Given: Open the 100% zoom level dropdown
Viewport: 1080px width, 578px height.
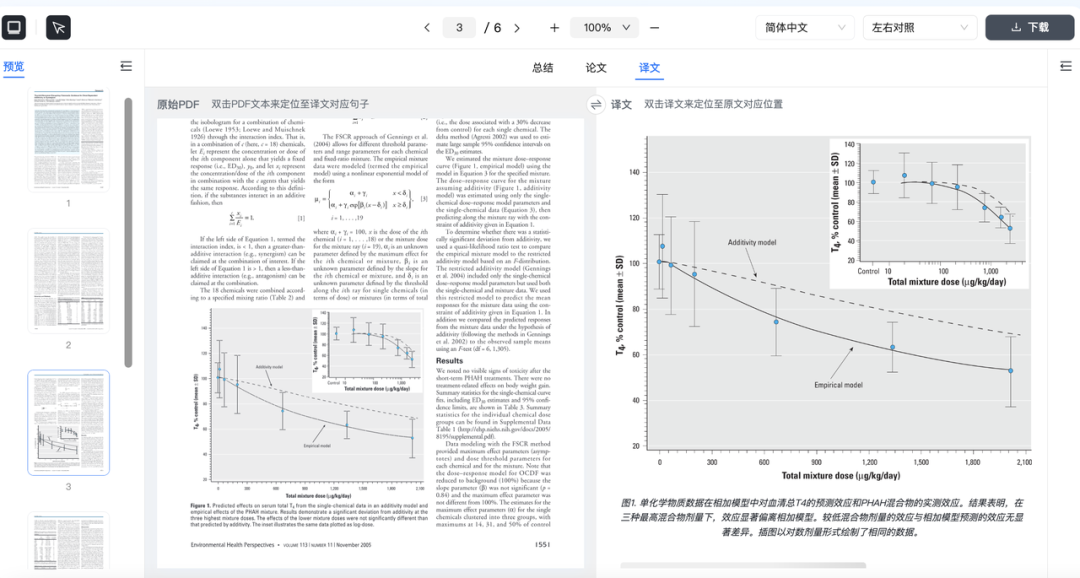Looking at the screenshot, I should pos(604,28).
